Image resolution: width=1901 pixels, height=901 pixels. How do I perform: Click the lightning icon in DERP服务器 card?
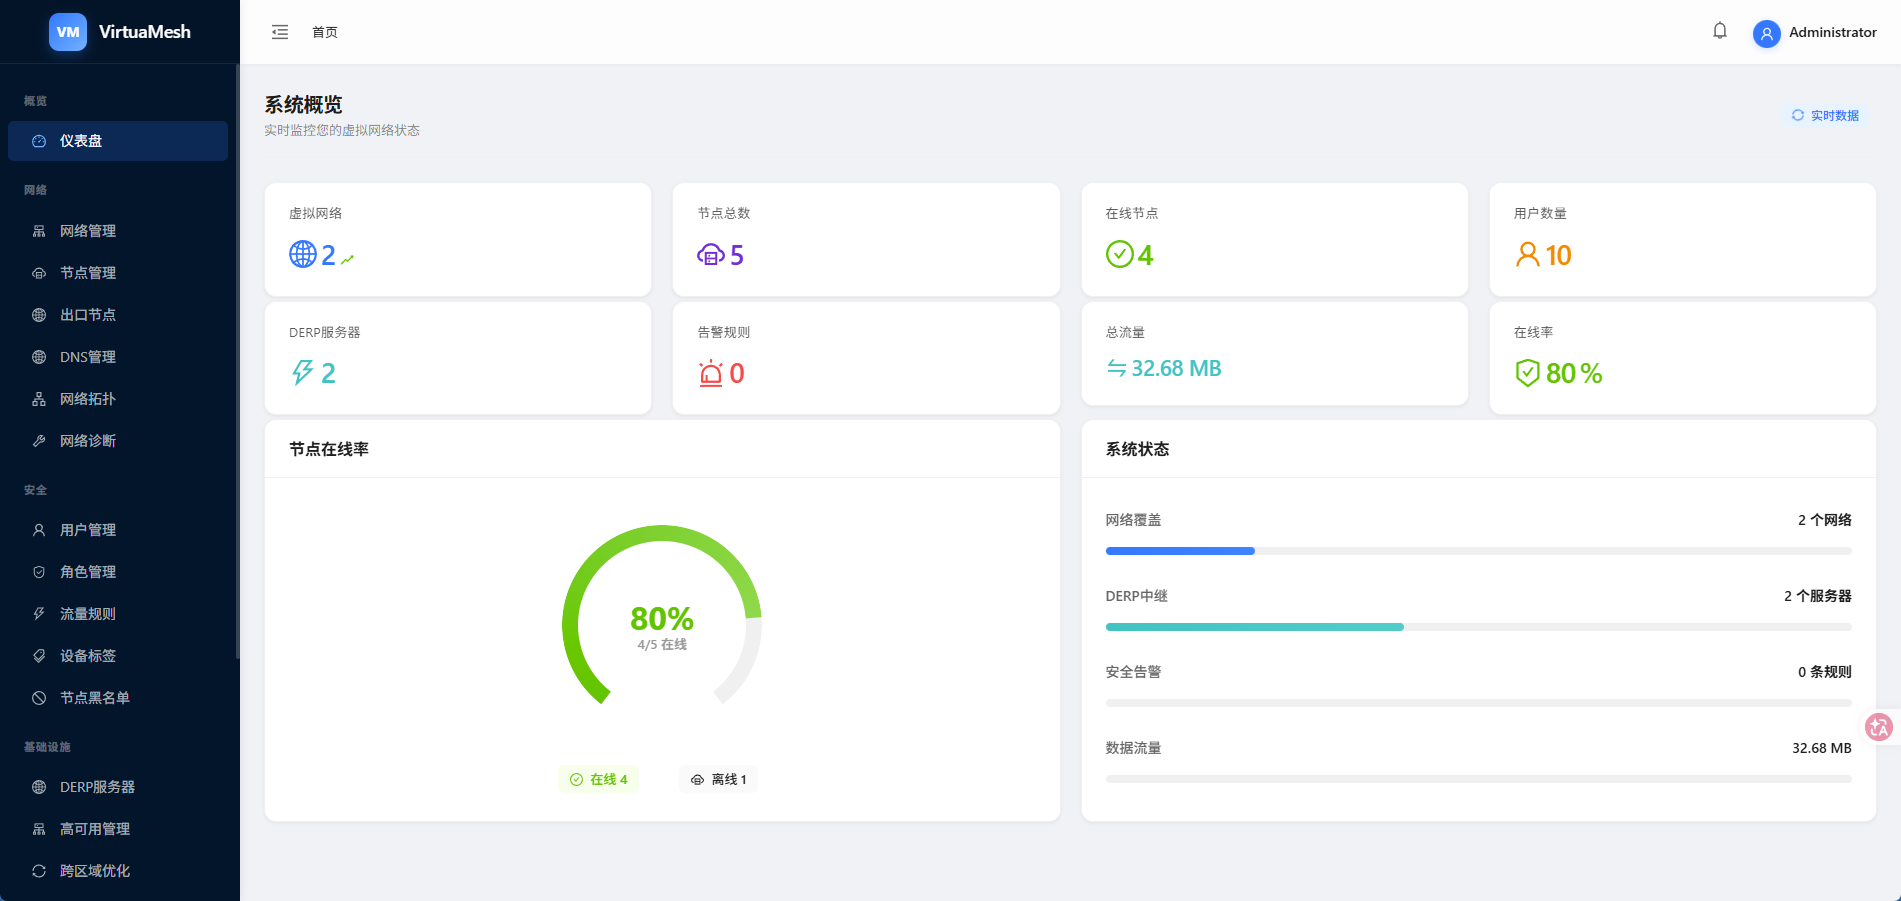[303, 373]
